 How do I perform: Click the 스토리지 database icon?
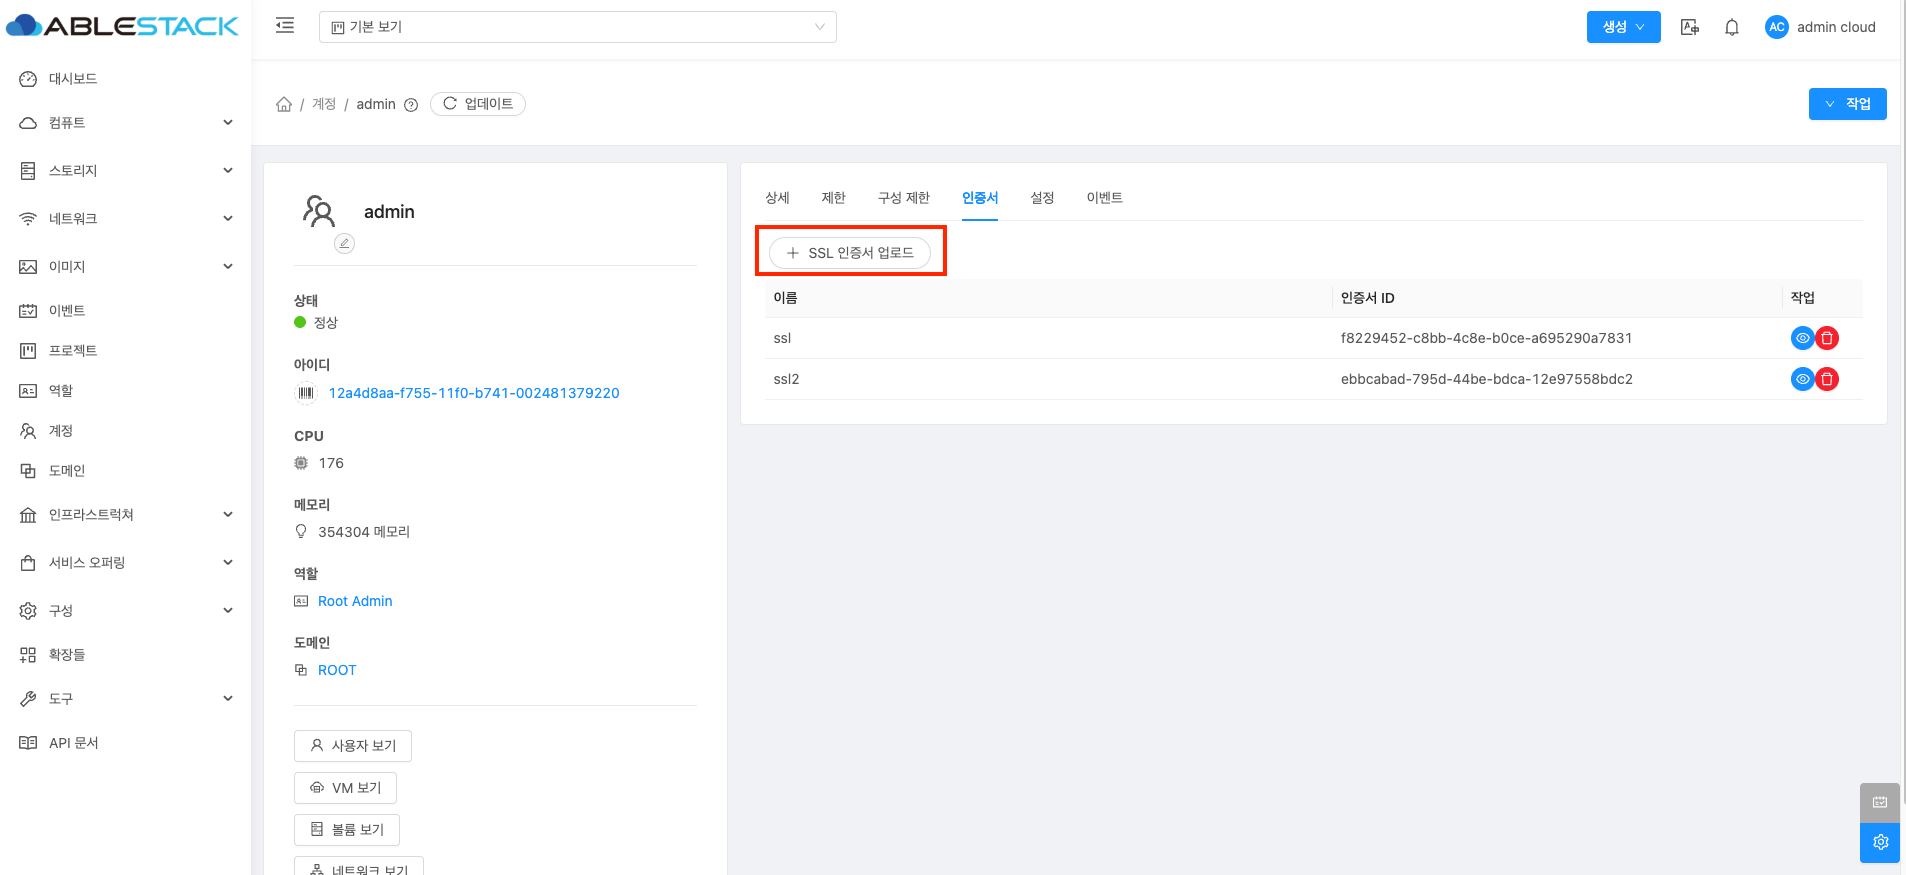(x=28, y=171)
